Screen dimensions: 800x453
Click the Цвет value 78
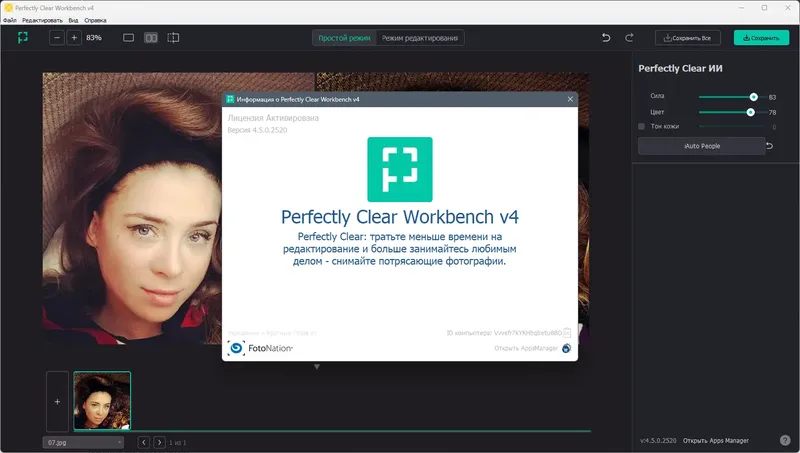coord(772,112)
